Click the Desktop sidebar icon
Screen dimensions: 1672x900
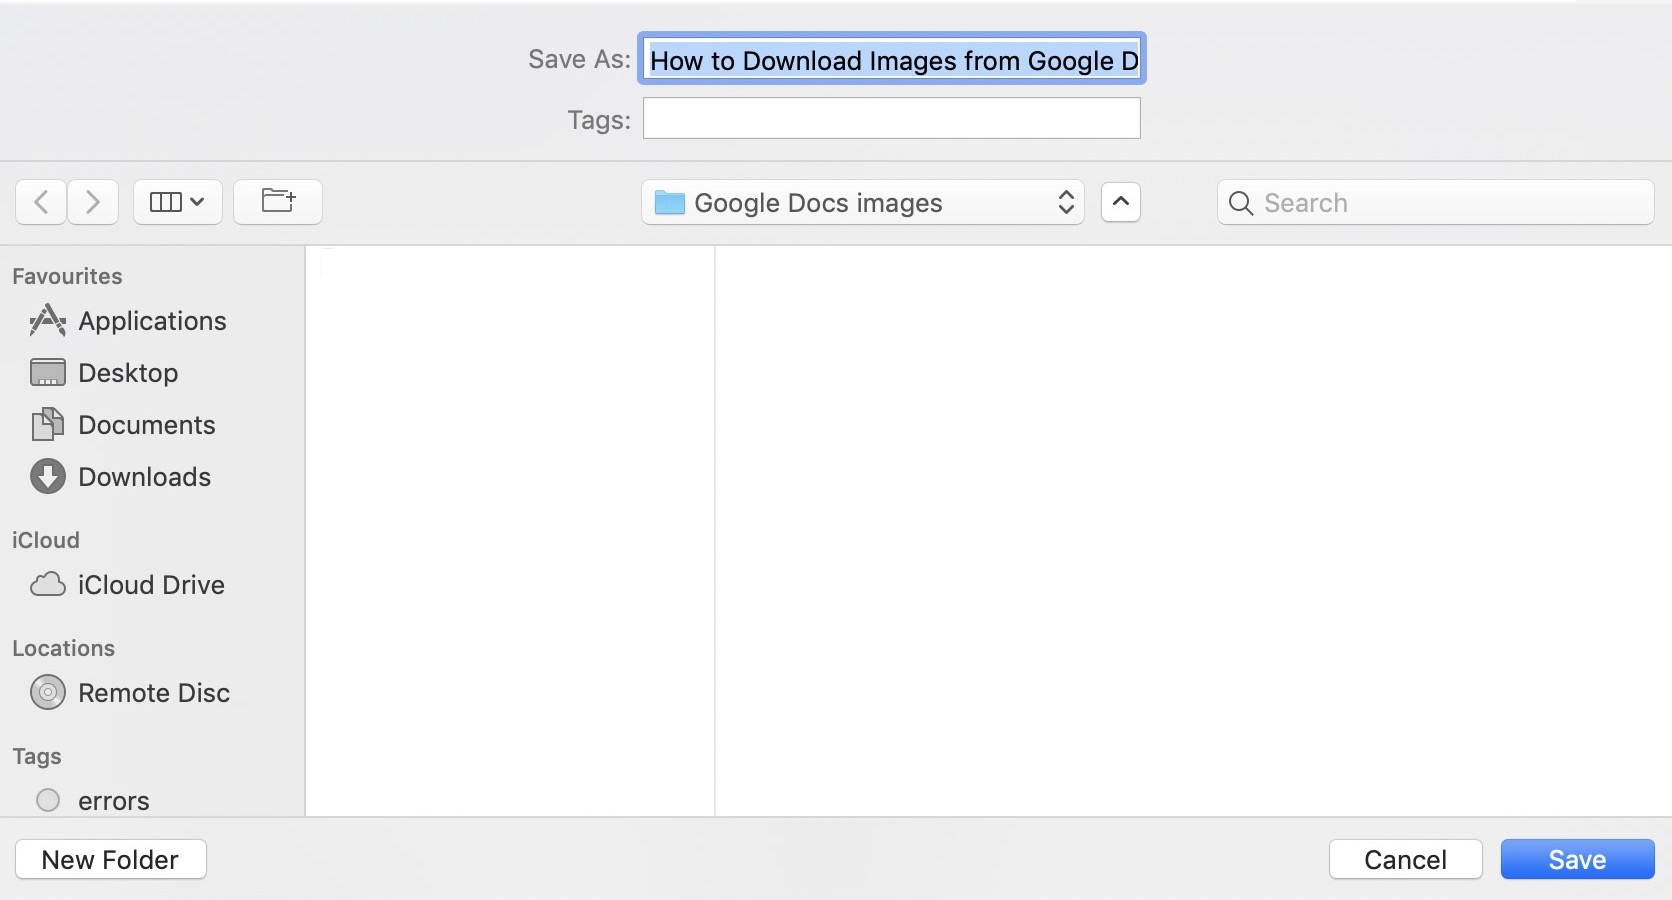48,373
